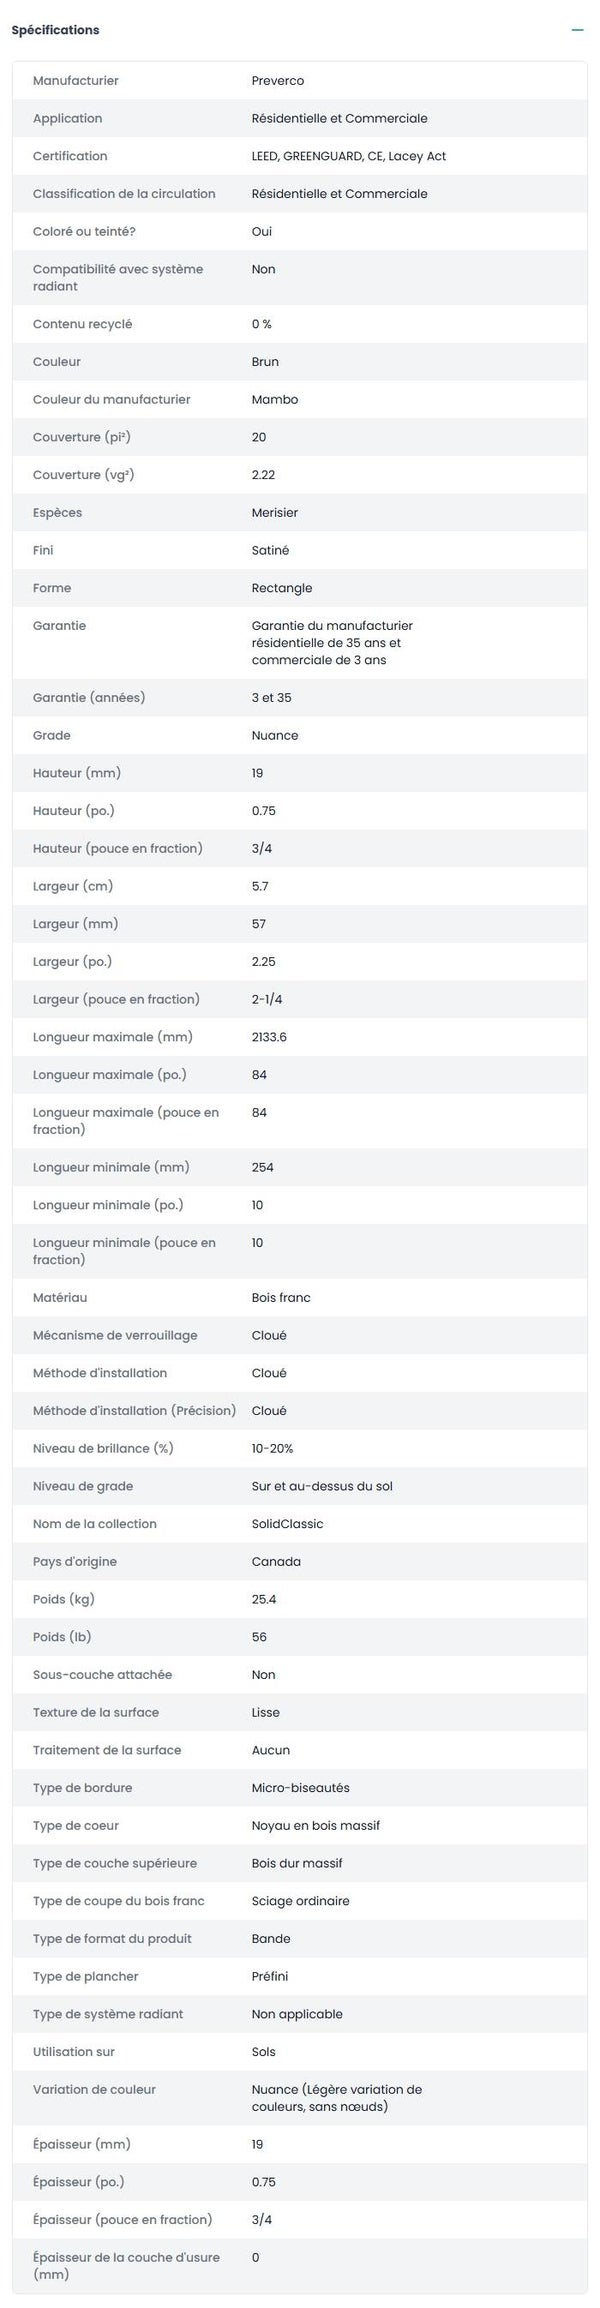Screen dimensions: 600x2308
Task: Click the Garantie description text
Action: [x=331, y=643]
